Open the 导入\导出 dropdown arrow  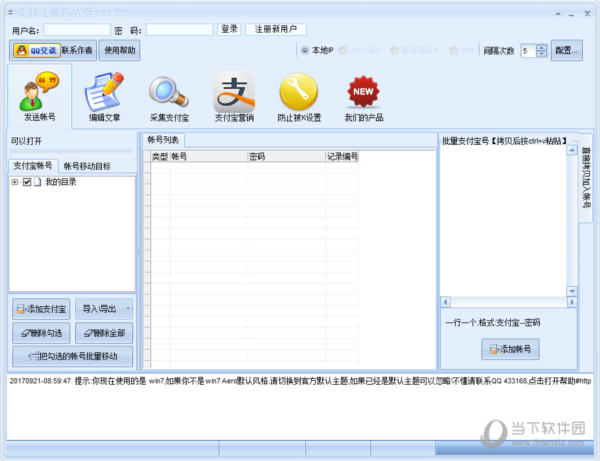(x=128, y=308)
